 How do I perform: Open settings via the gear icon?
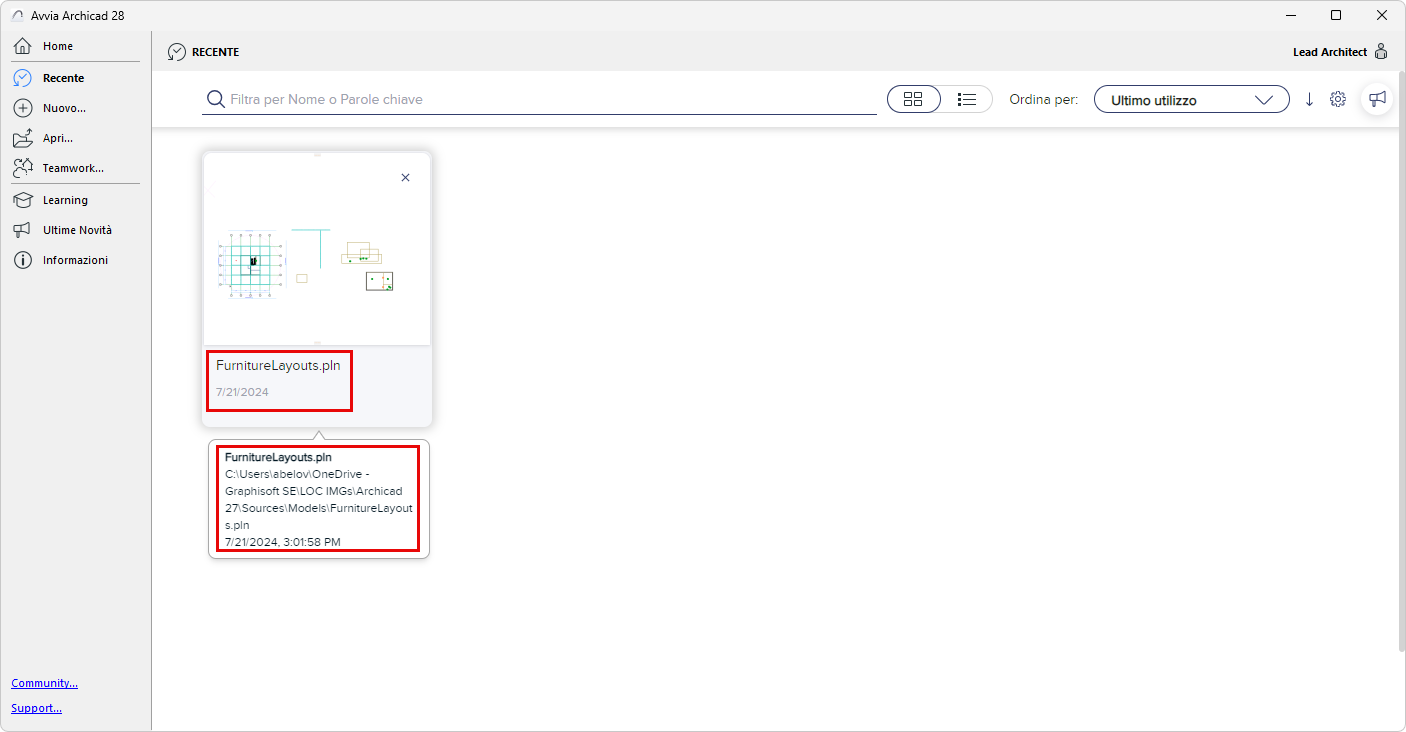[x=1338, y=99]
